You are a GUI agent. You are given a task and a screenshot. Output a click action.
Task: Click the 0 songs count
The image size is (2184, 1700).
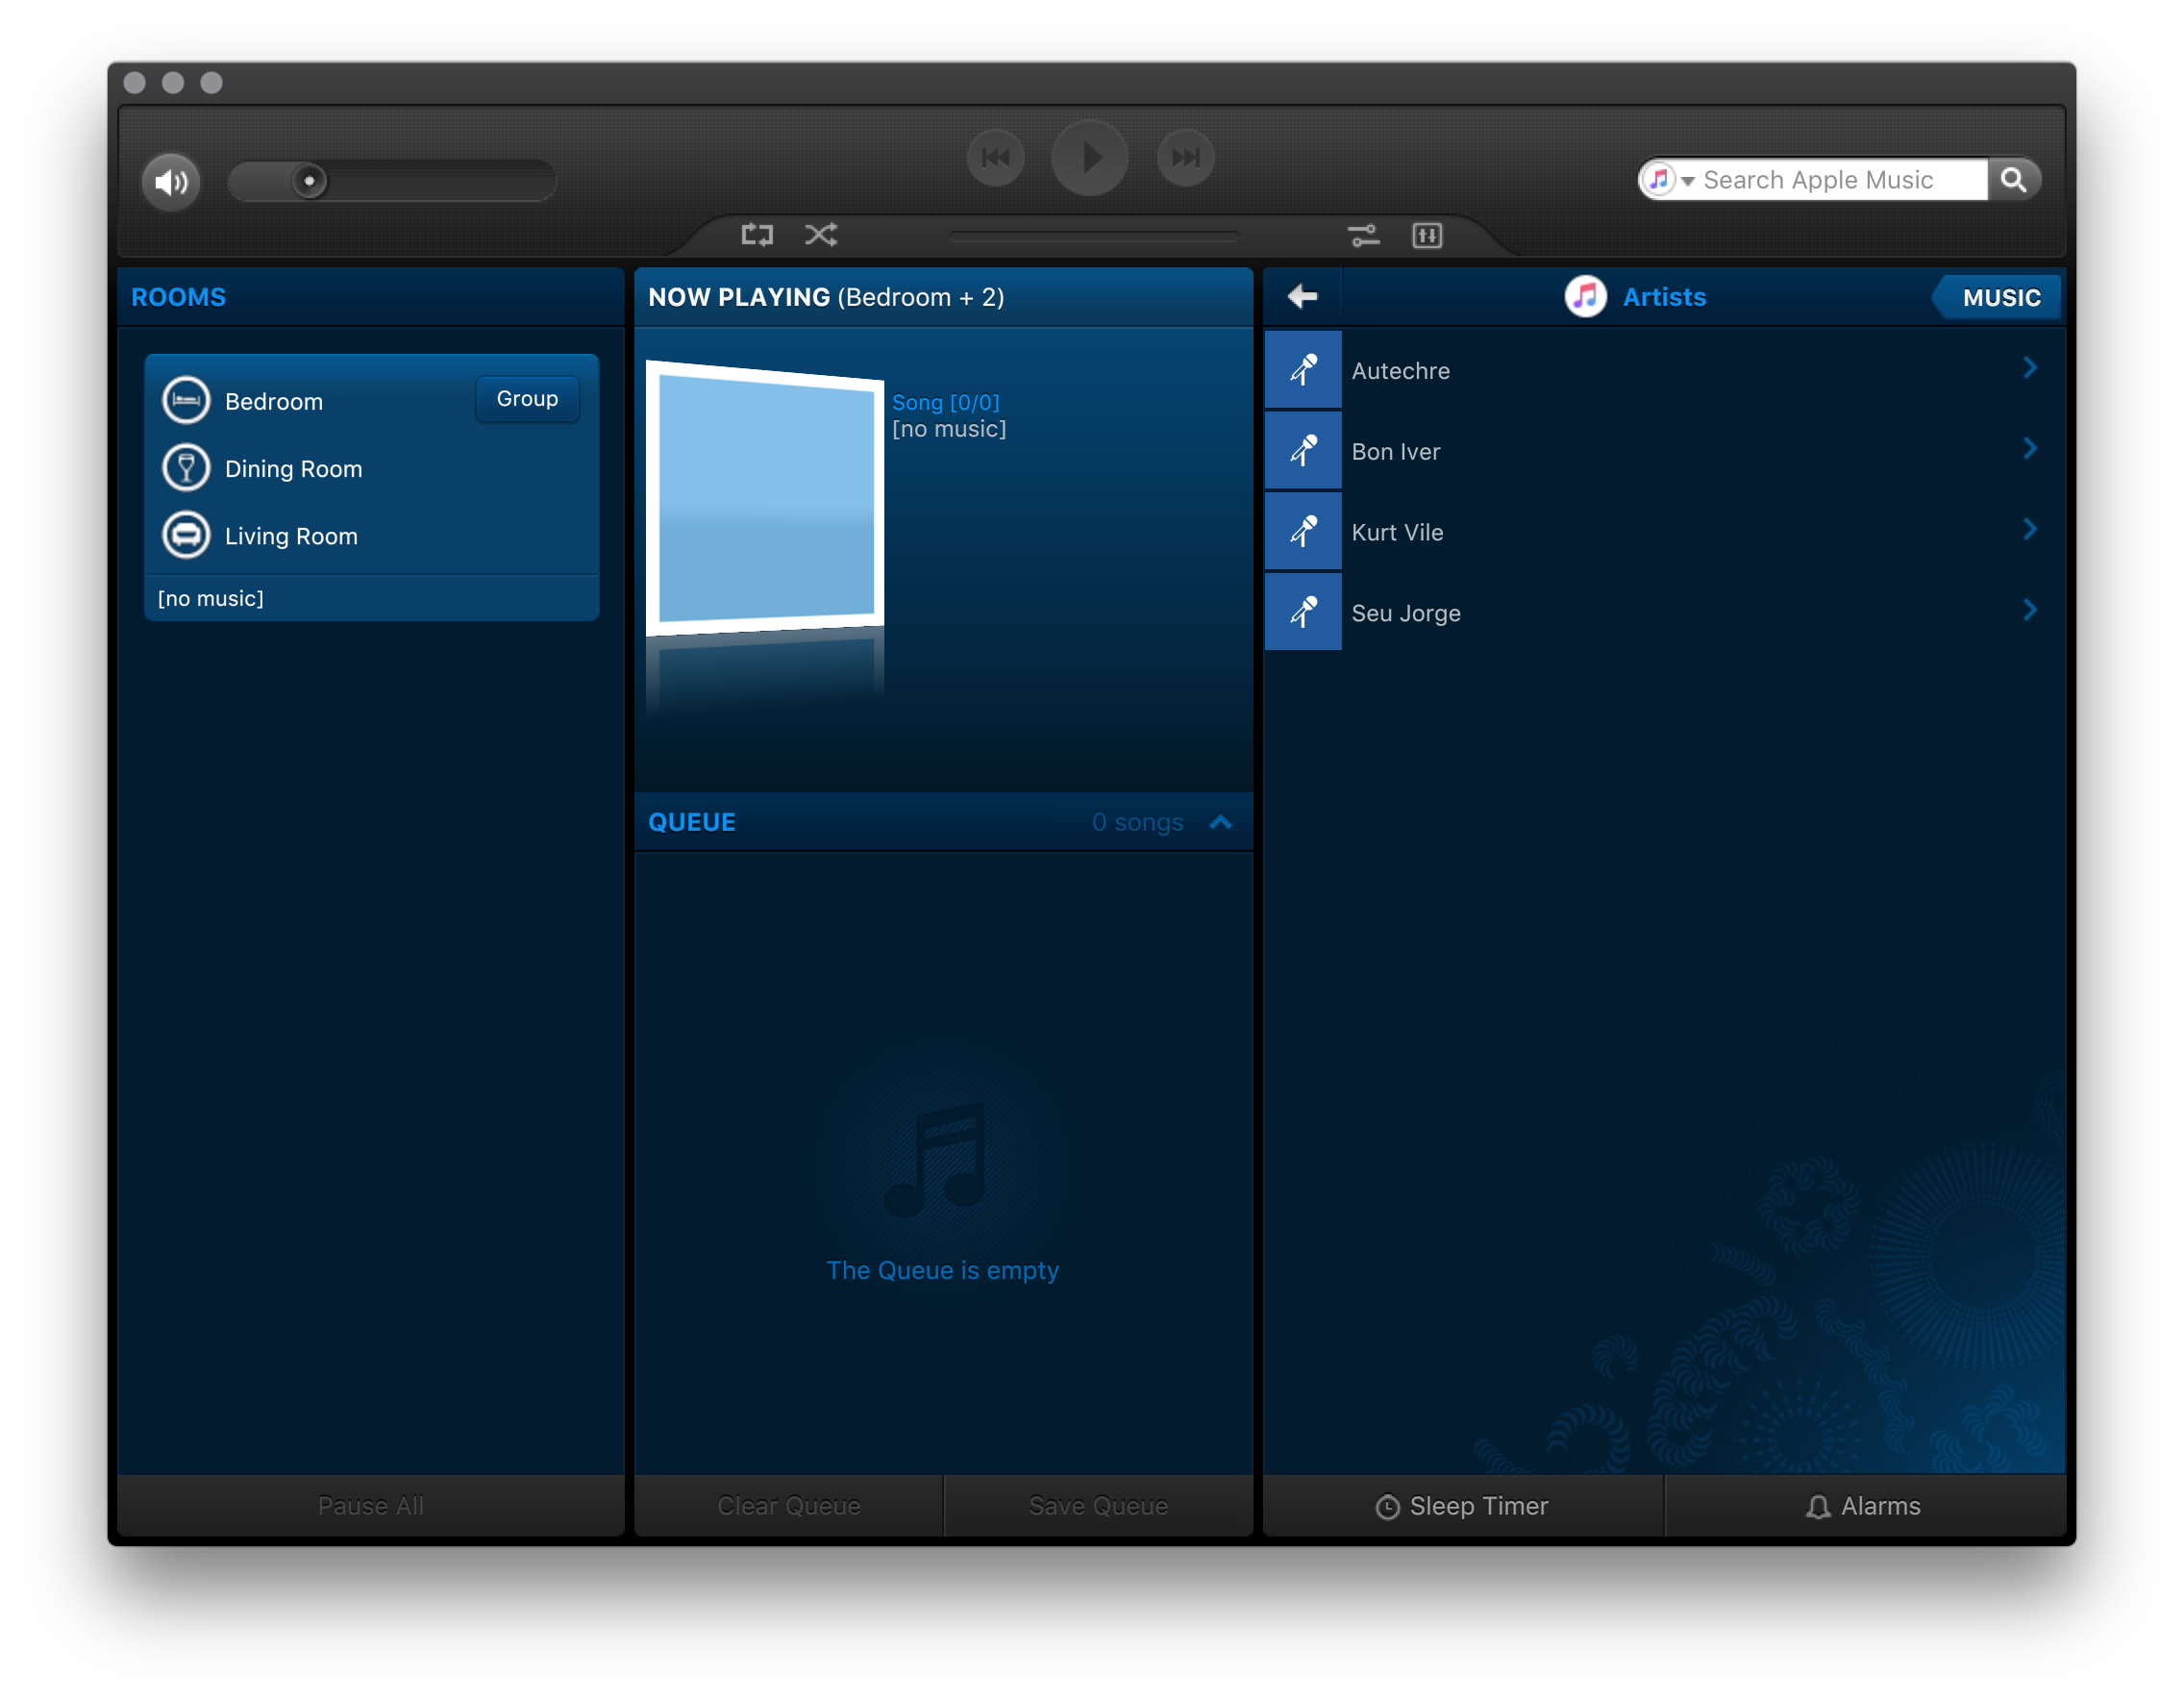pyautogui.click(x=1137, y=822)
